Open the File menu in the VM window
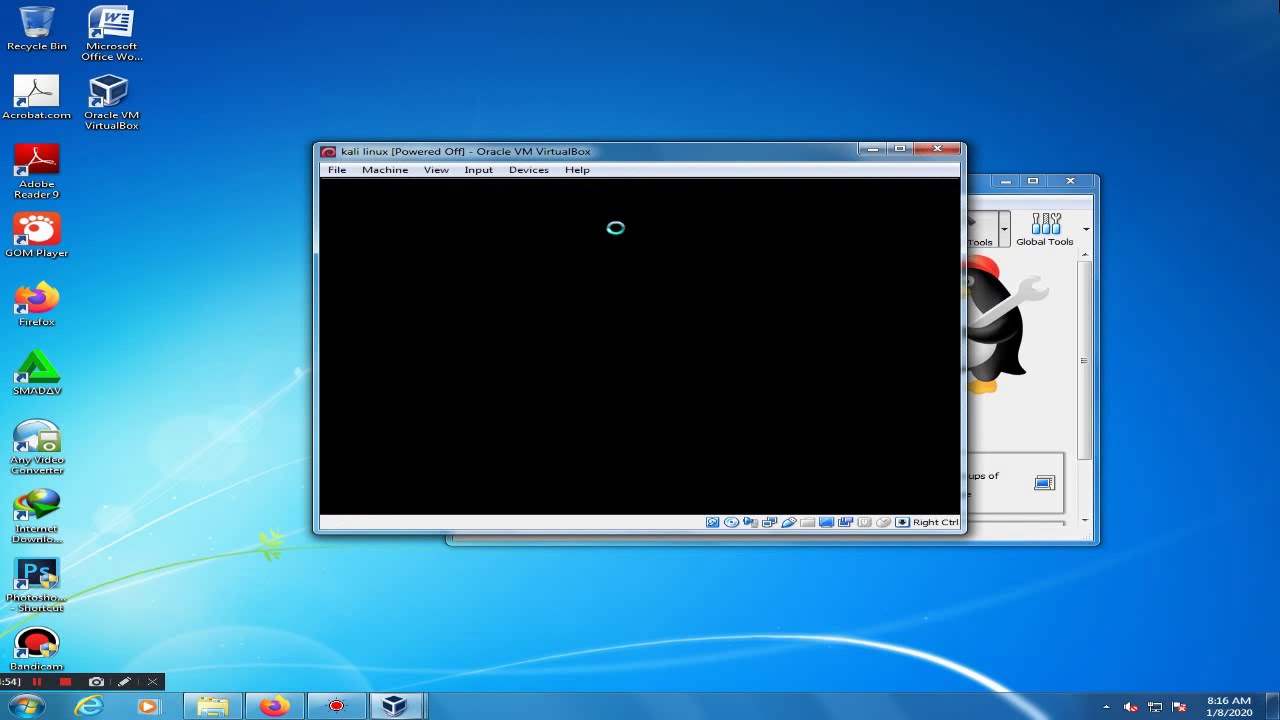The height and width of the screenshot is (720, 1280). [x=337, y=170]
